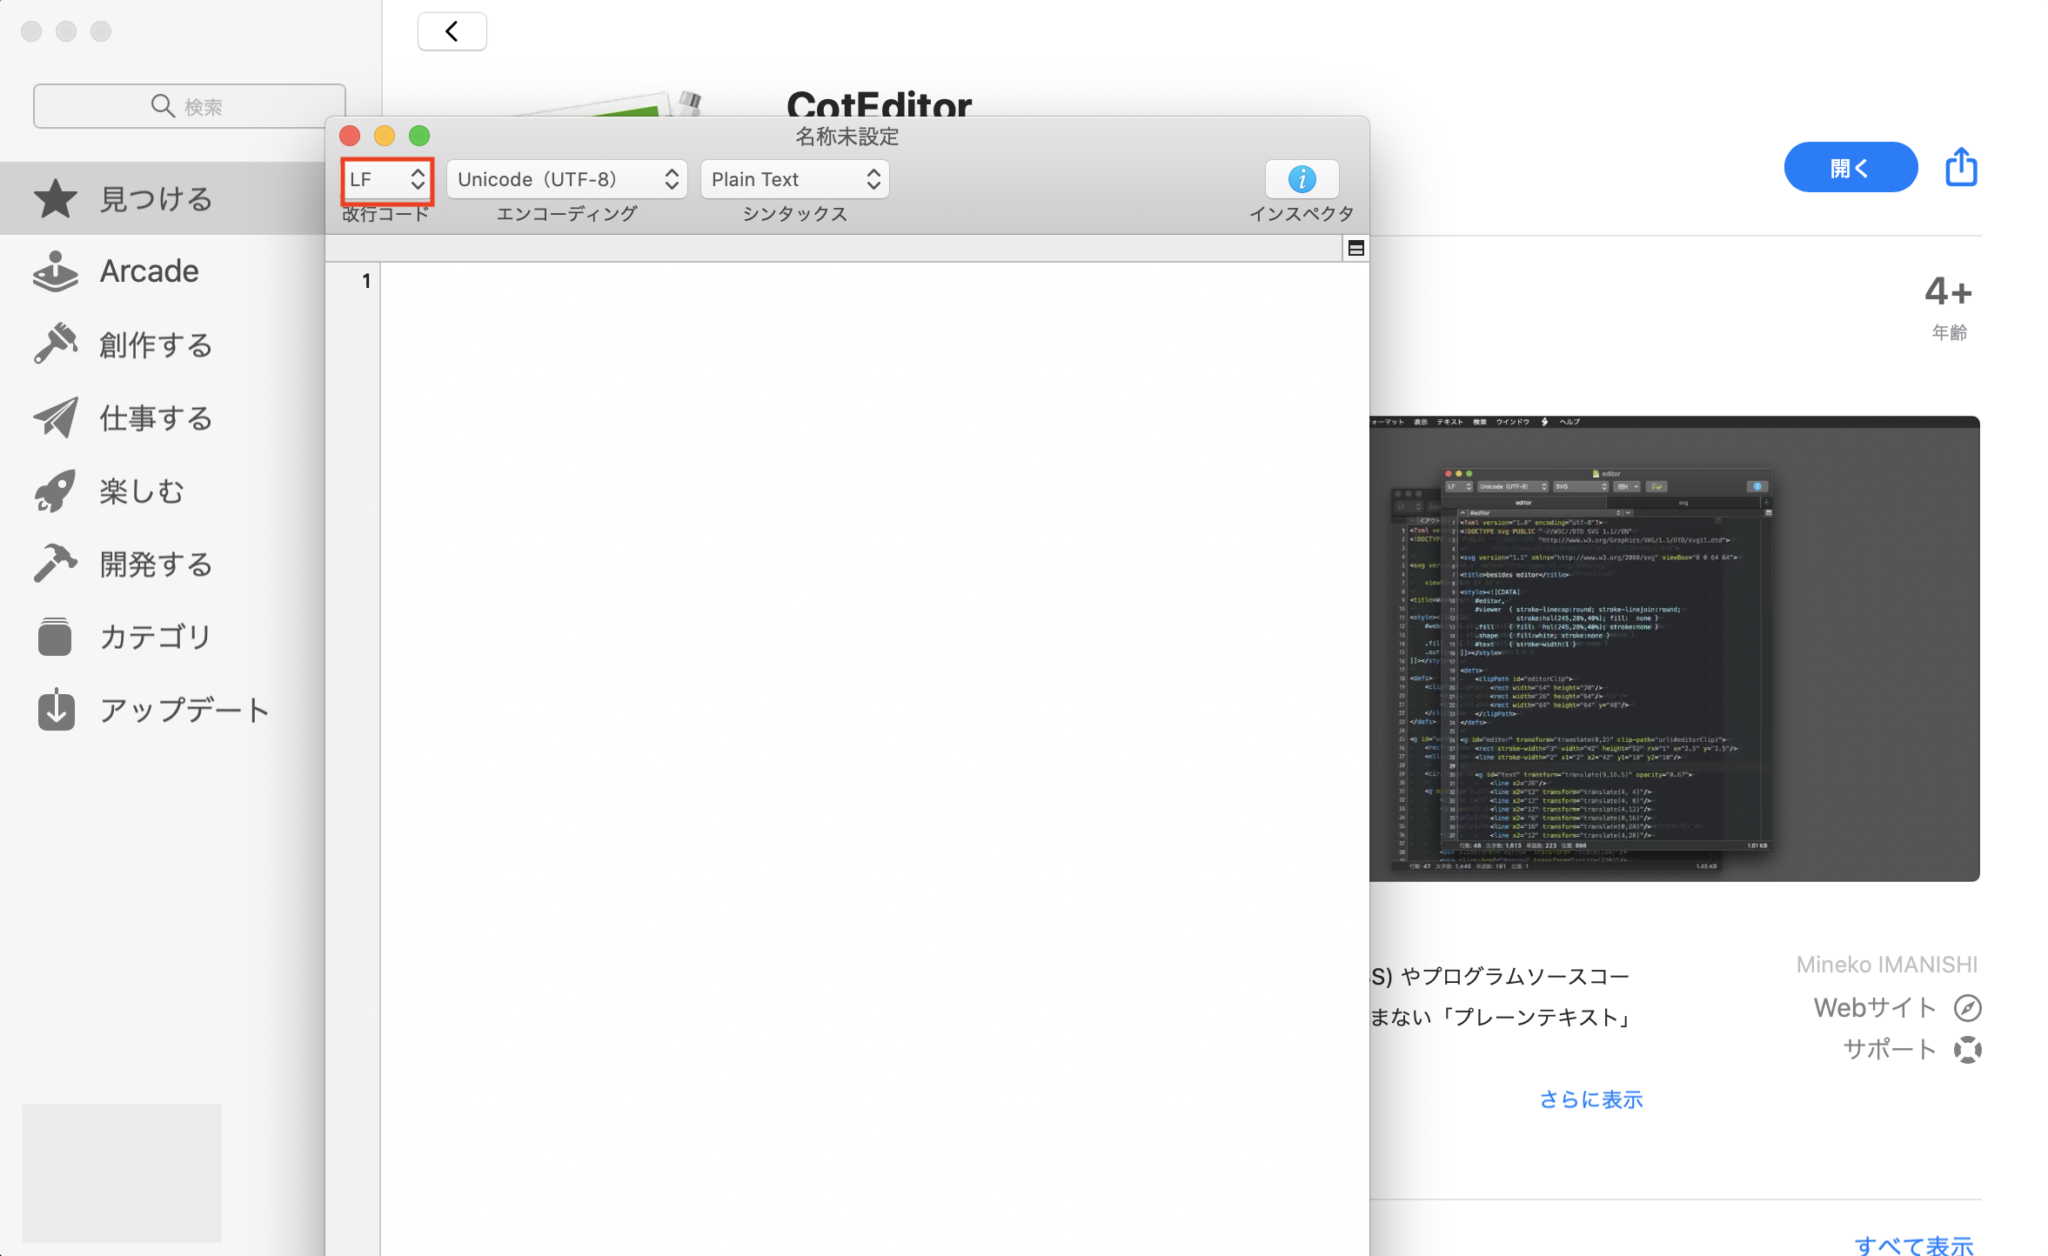Open the Inspector (インスペクタ) panel
This screenshot has width=2048, height=1256.
pos(1301,179)
